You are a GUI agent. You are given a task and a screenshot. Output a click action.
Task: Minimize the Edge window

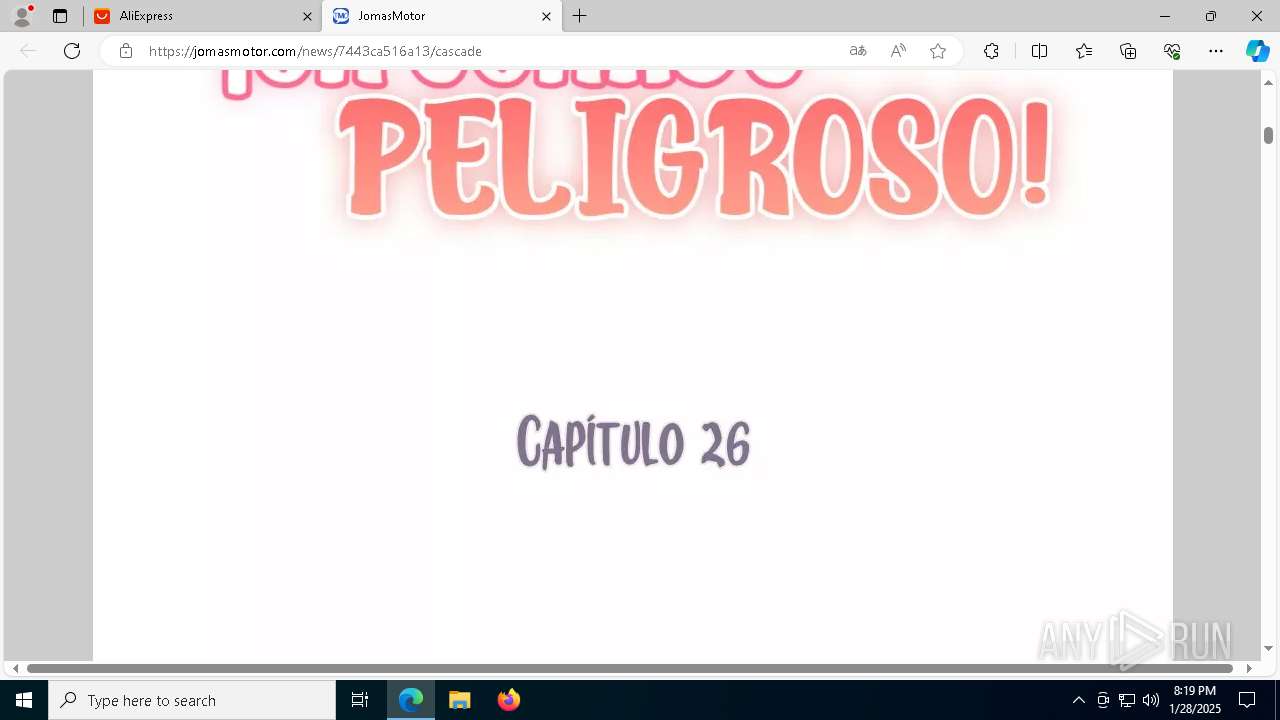coord(1165,16)
